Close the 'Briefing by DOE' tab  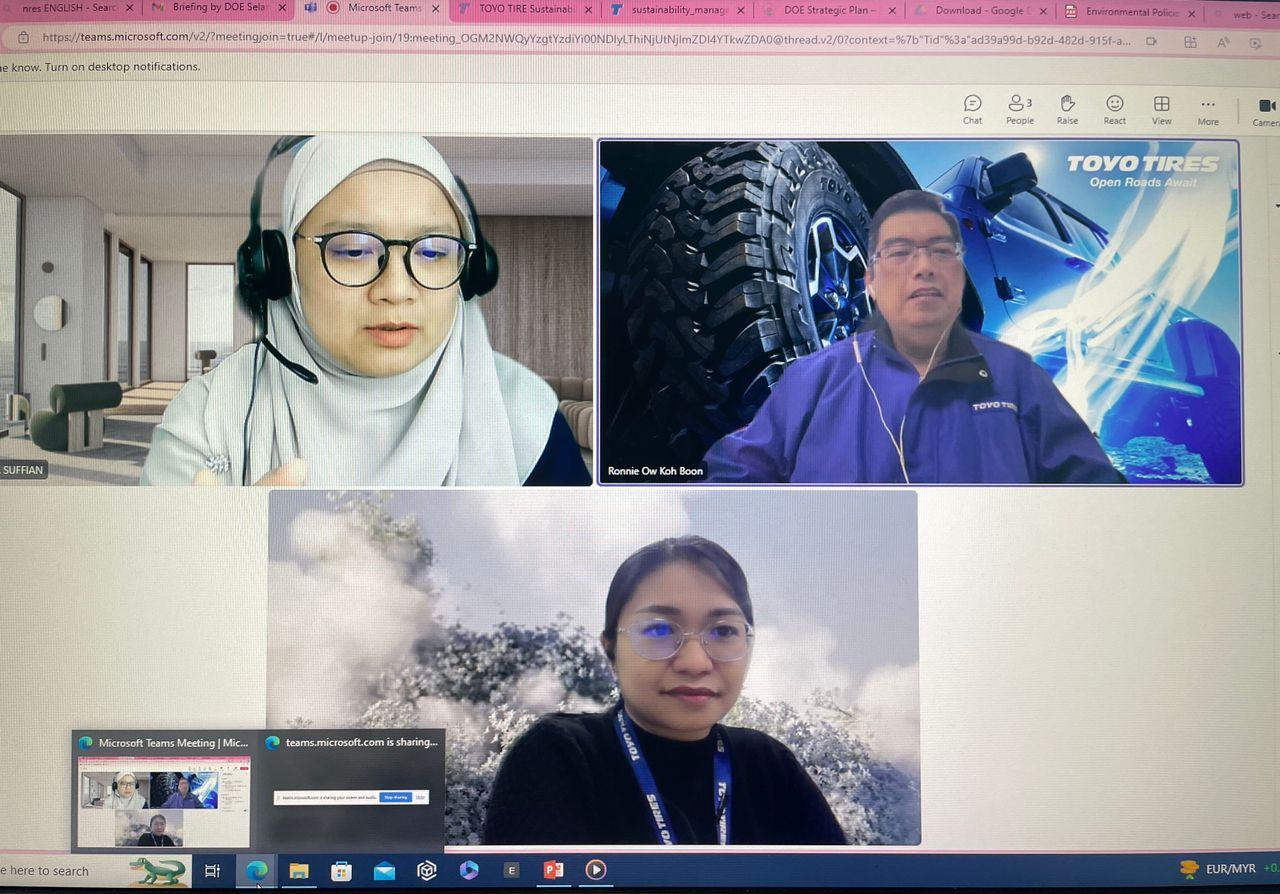click(282, 8)
